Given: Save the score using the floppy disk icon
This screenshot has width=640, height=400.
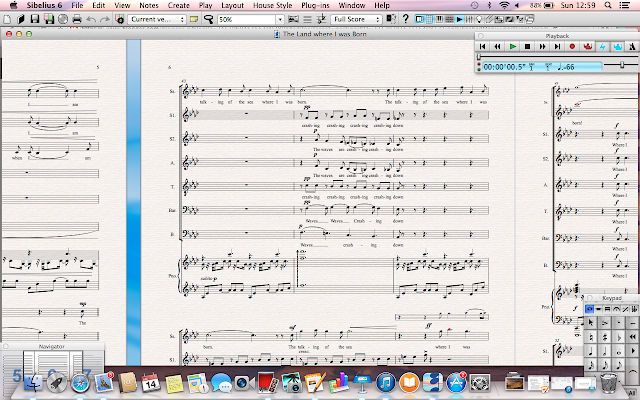Looking at the screenshot, I should pos(35,19).
